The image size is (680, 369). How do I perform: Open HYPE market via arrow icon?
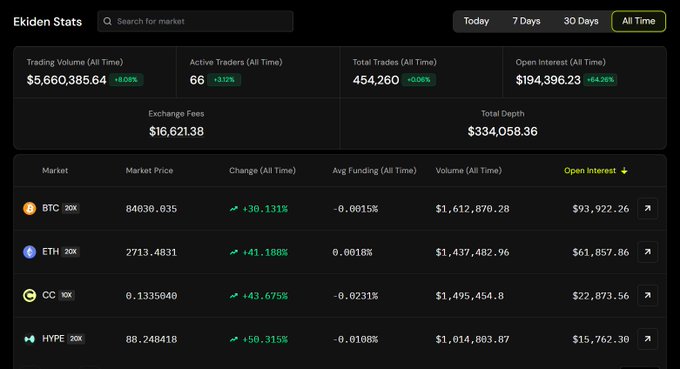coord(647,339)
